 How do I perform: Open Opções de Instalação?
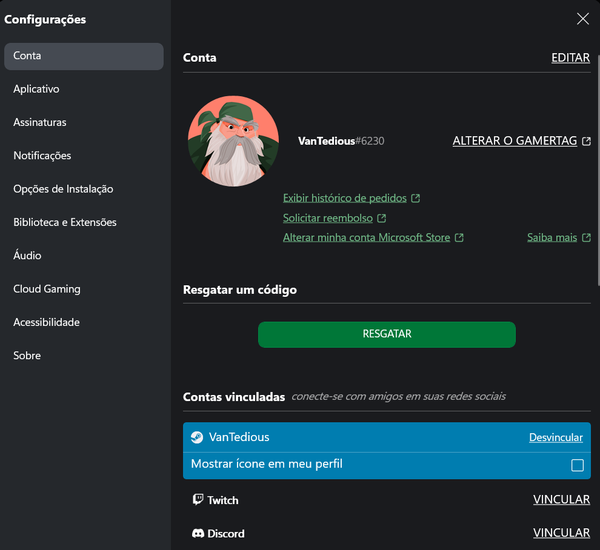tap(63, 189)
